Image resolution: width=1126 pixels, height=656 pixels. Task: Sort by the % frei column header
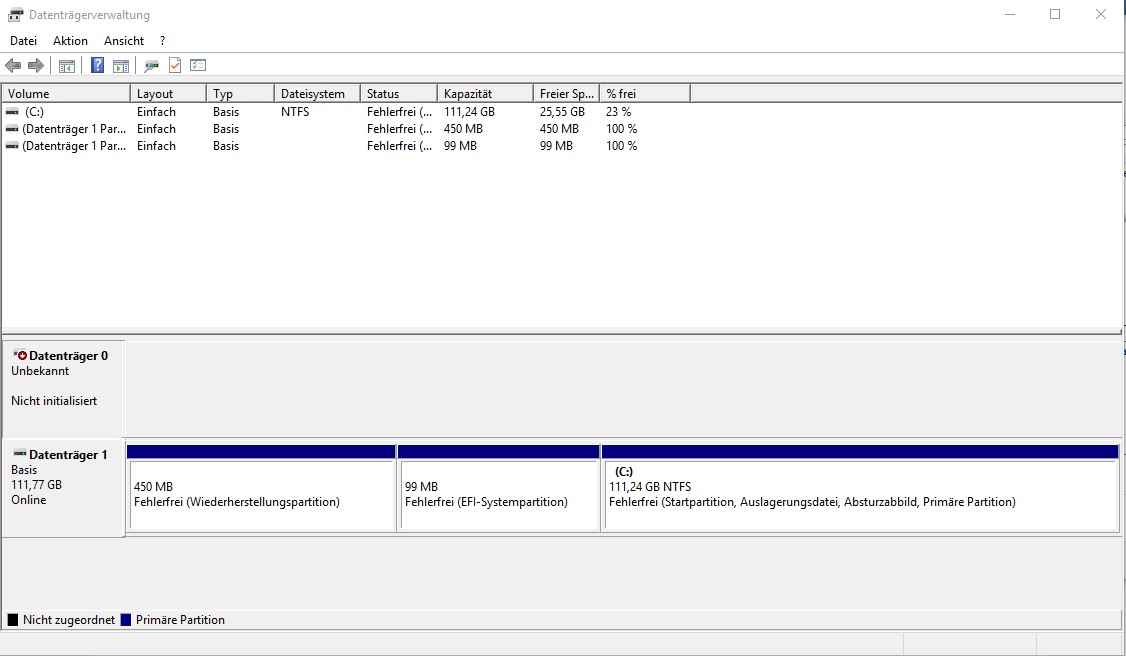coord(644,93)
